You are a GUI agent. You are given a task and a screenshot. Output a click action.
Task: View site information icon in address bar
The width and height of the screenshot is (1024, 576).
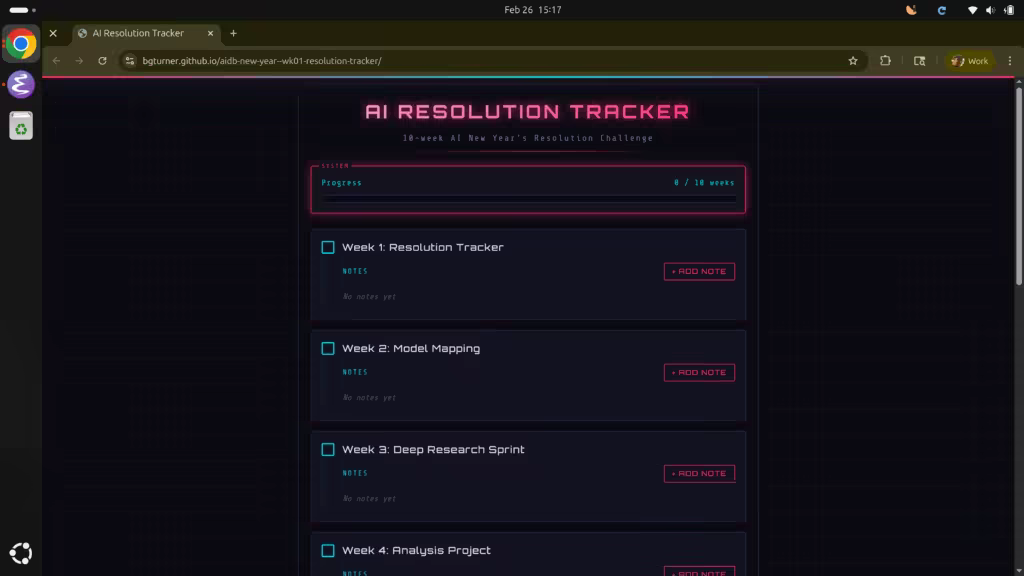(x=130, y=61)
